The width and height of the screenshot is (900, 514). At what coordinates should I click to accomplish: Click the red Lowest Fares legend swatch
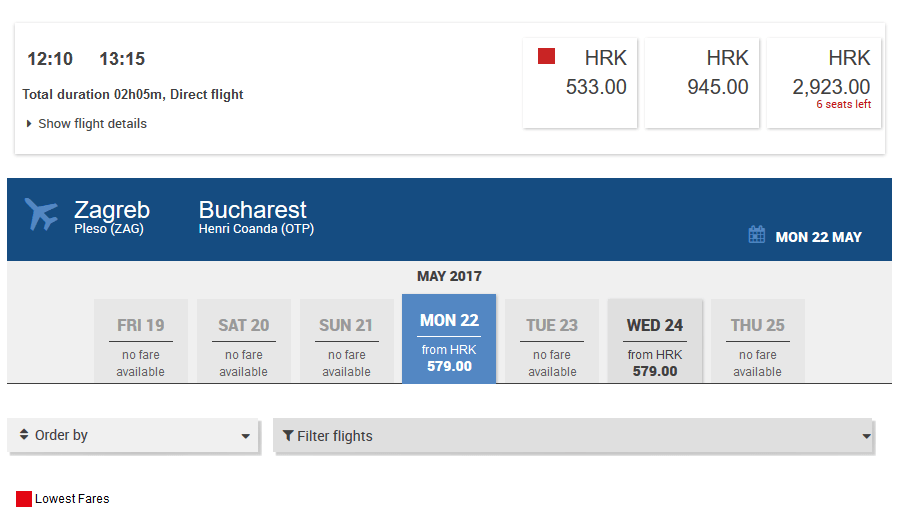(24, 499)
